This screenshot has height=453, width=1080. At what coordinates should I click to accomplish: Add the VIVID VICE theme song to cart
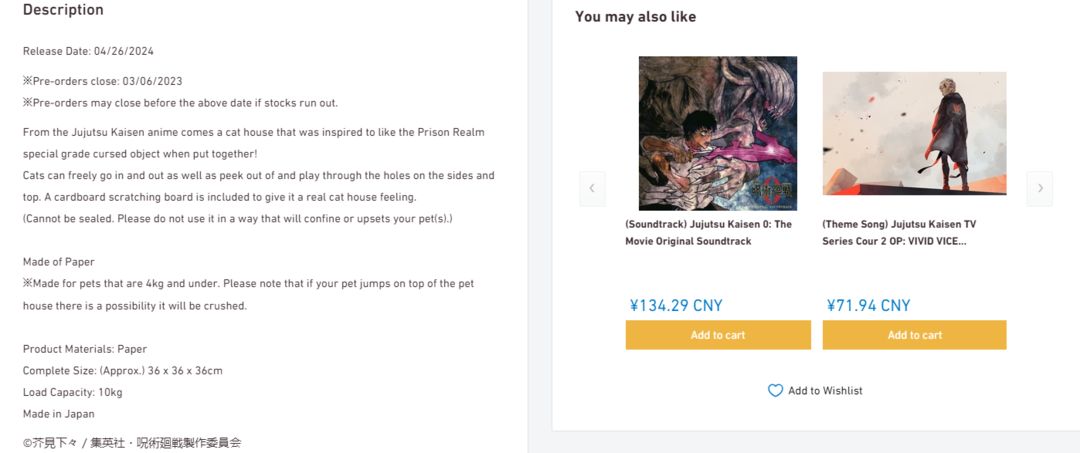[x=914, y=335]
